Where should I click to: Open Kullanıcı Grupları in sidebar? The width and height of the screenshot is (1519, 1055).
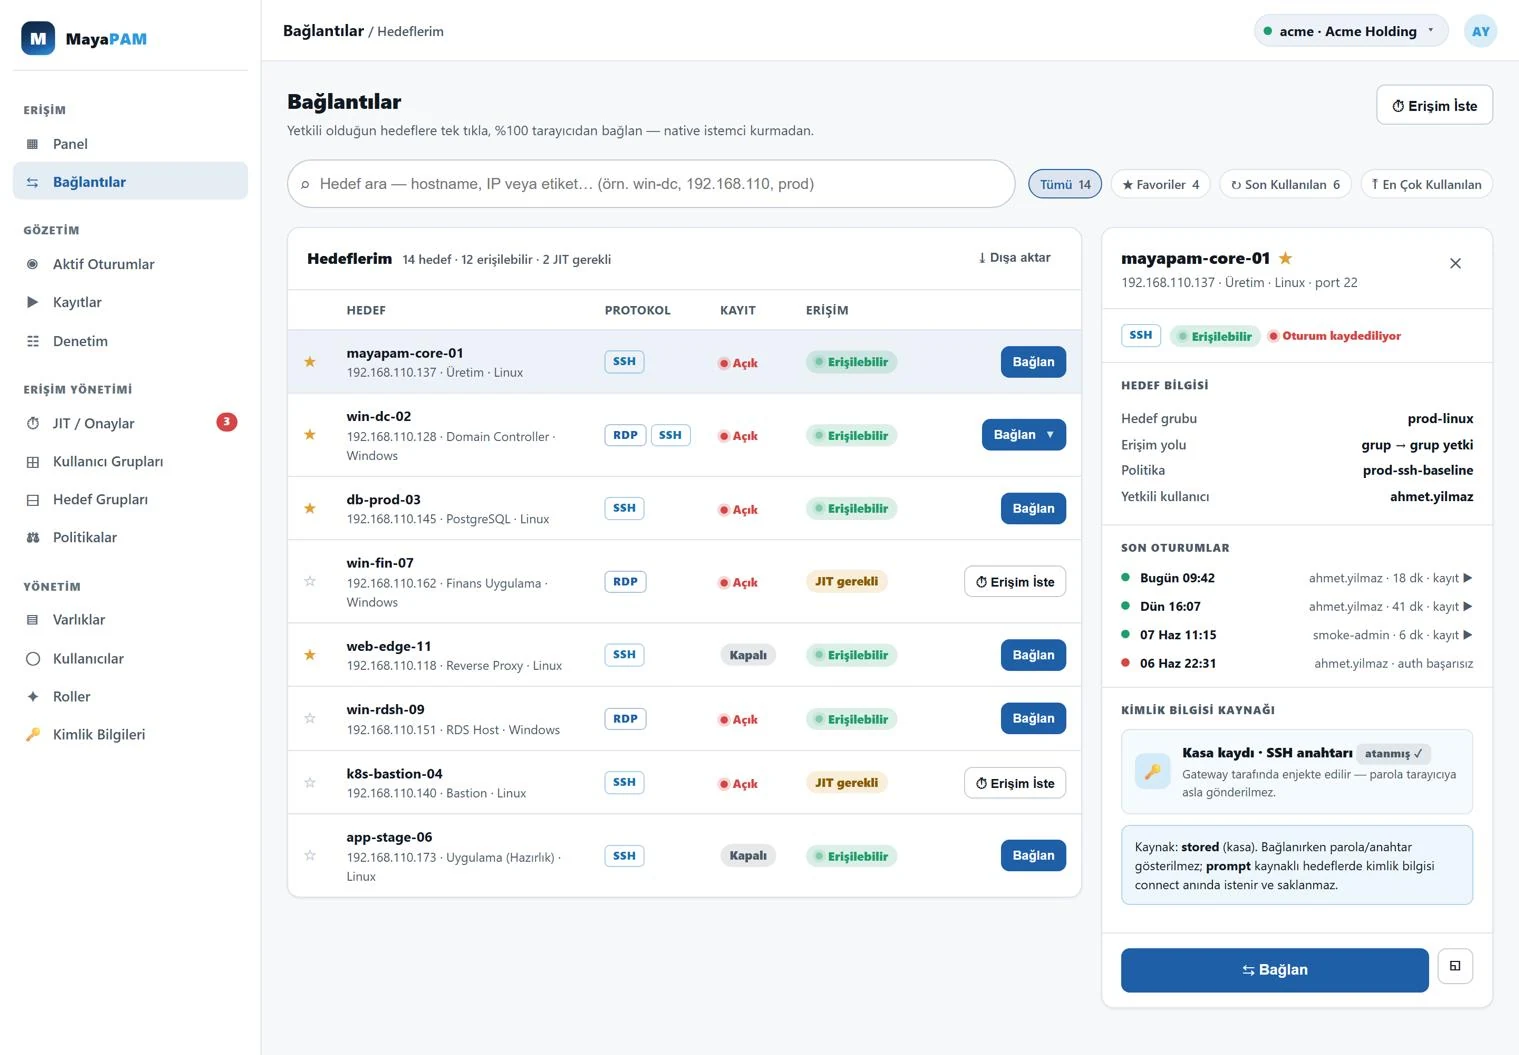pos(130,461)
